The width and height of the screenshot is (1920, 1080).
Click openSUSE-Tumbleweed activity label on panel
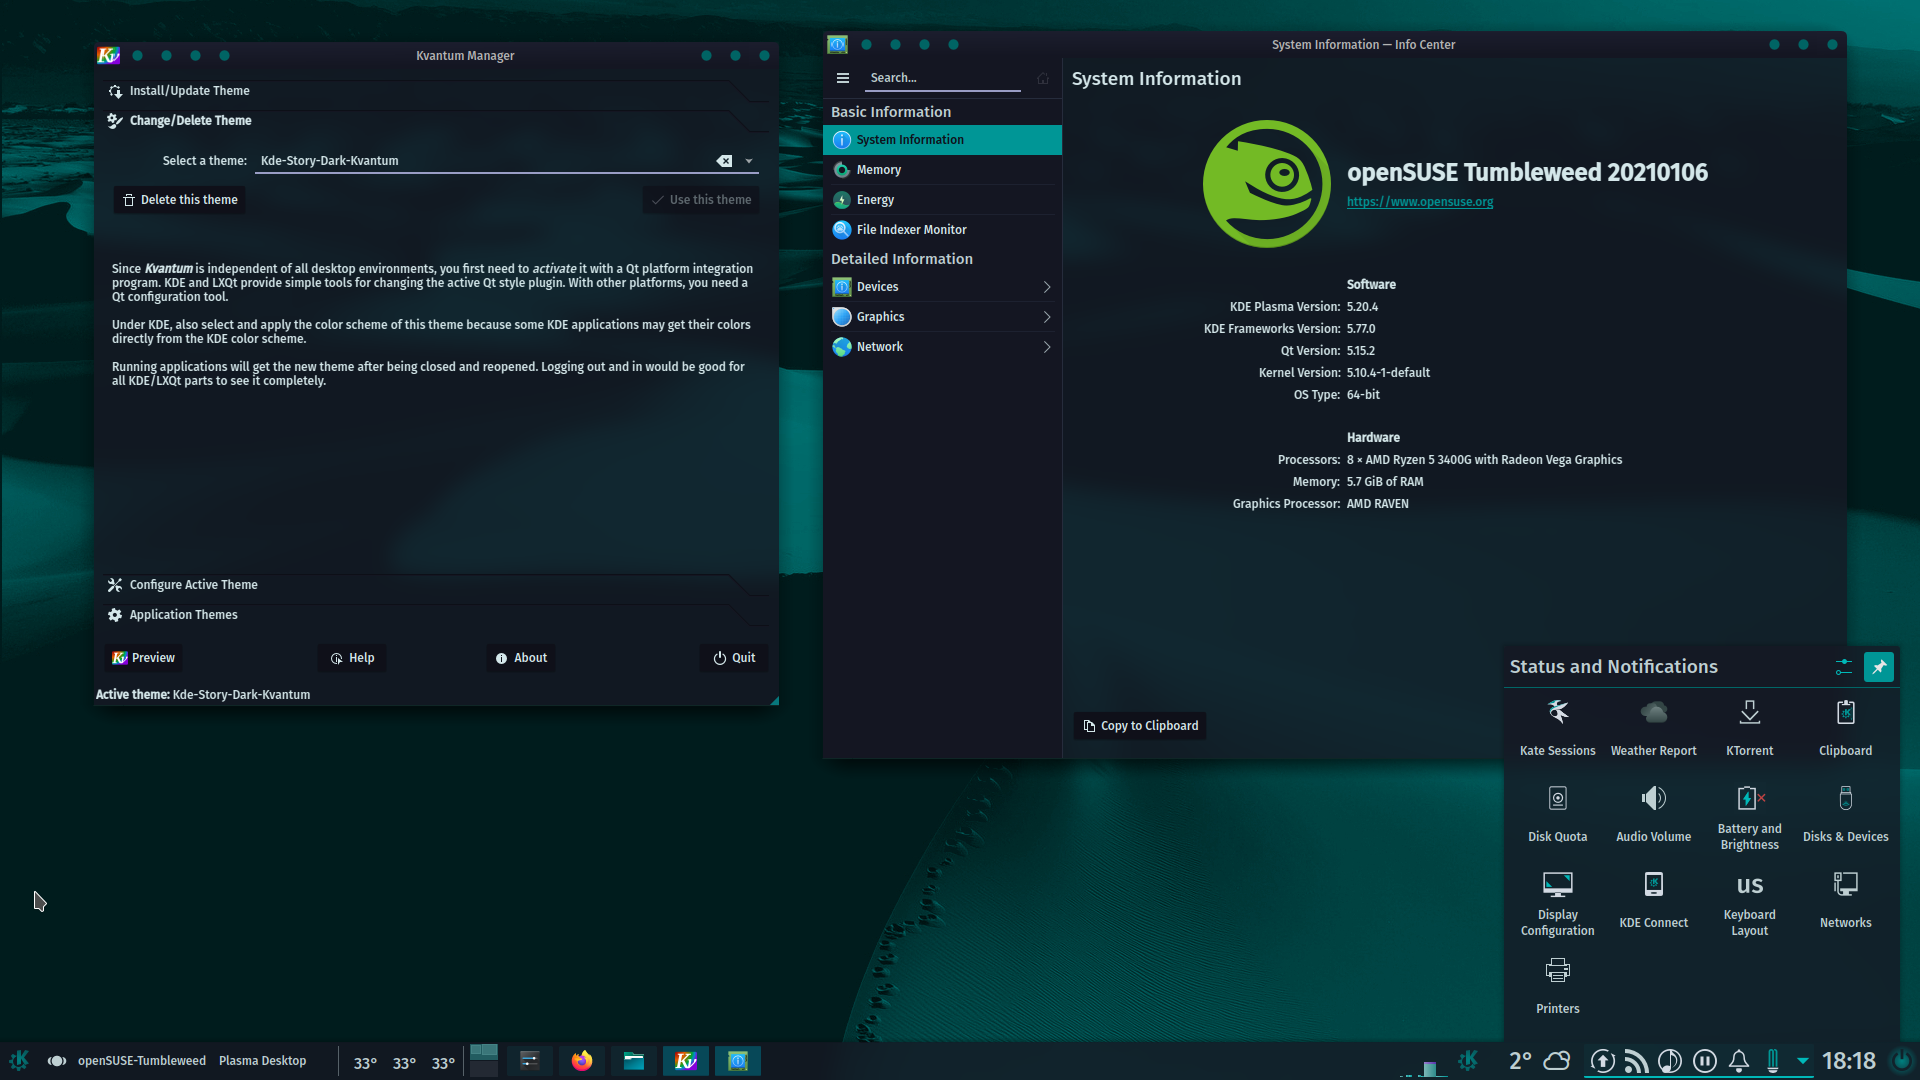[x=142, y=1061]
